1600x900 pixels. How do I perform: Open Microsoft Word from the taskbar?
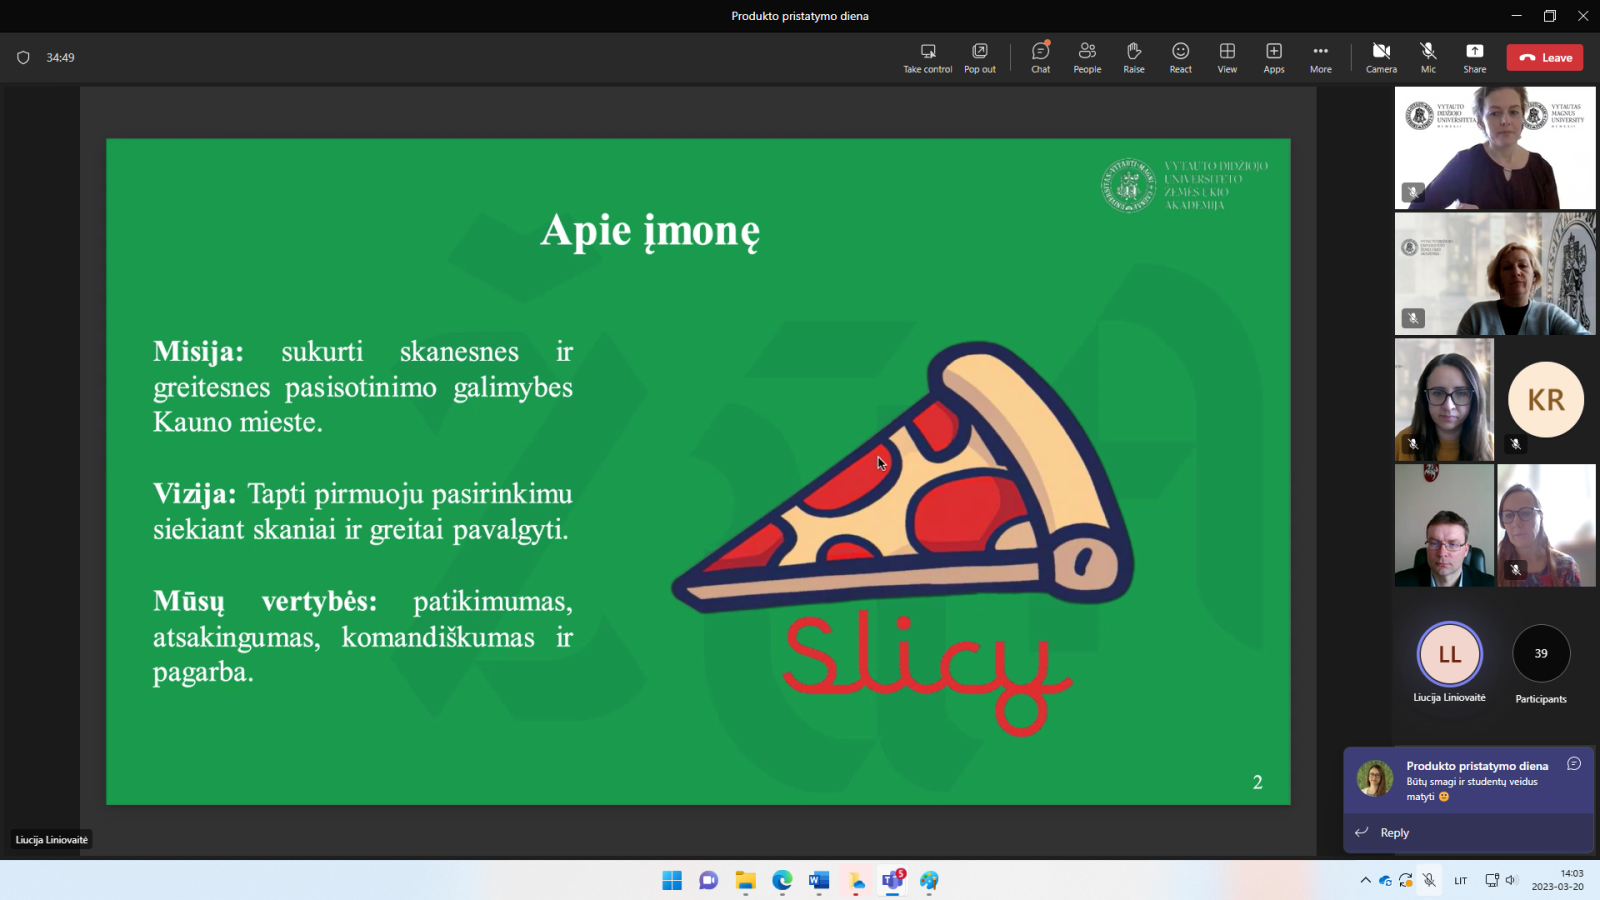click(x=819, y=880)
